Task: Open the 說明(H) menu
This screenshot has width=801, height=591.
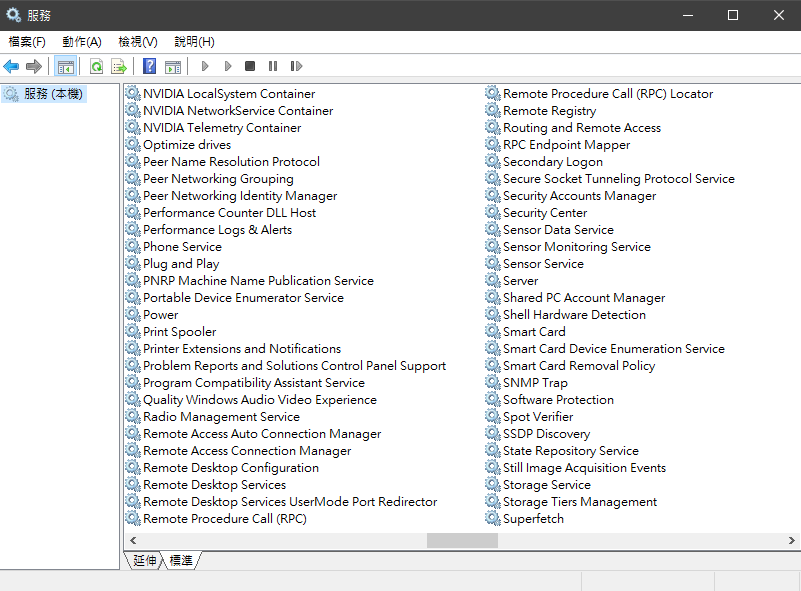Action: [x=194, y=42]
